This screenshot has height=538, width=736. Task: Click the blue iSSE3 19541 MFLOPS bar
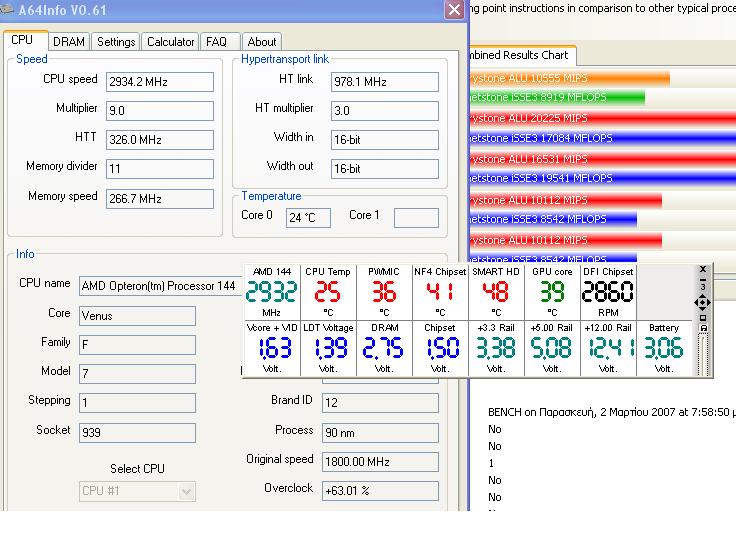(603, 178)
